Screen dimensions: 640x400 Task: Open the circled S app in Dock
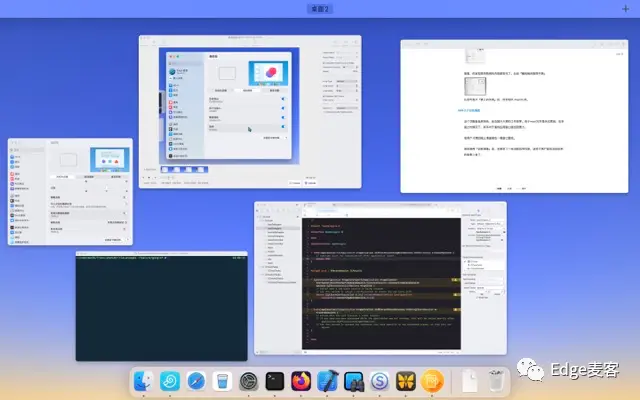tap(380, 381)
